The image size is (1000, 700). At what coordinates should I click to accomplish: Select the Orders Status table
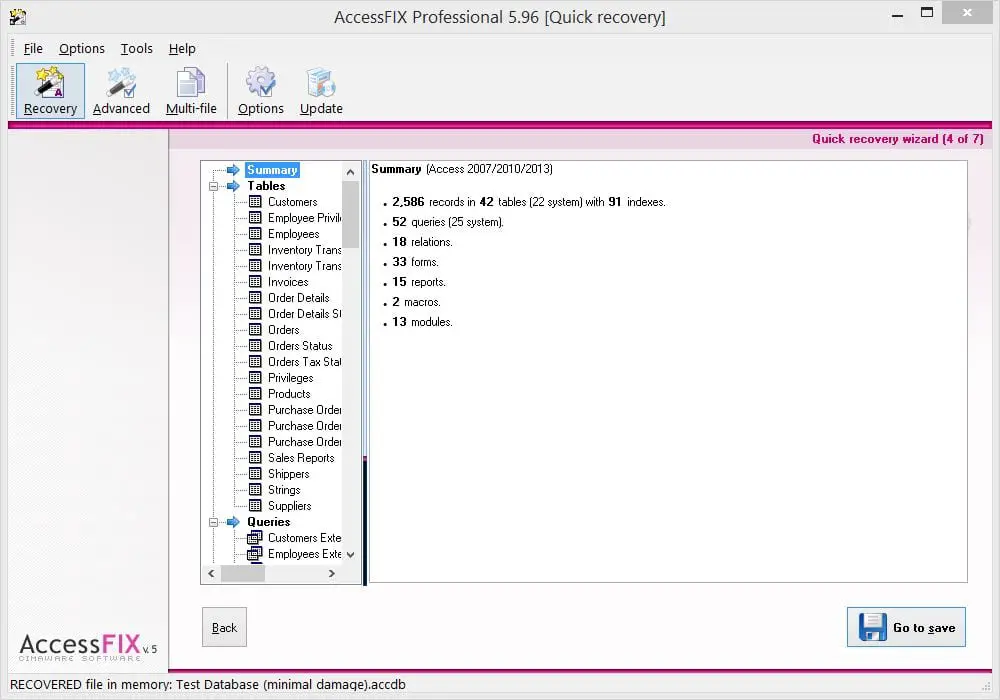(300, 346)
